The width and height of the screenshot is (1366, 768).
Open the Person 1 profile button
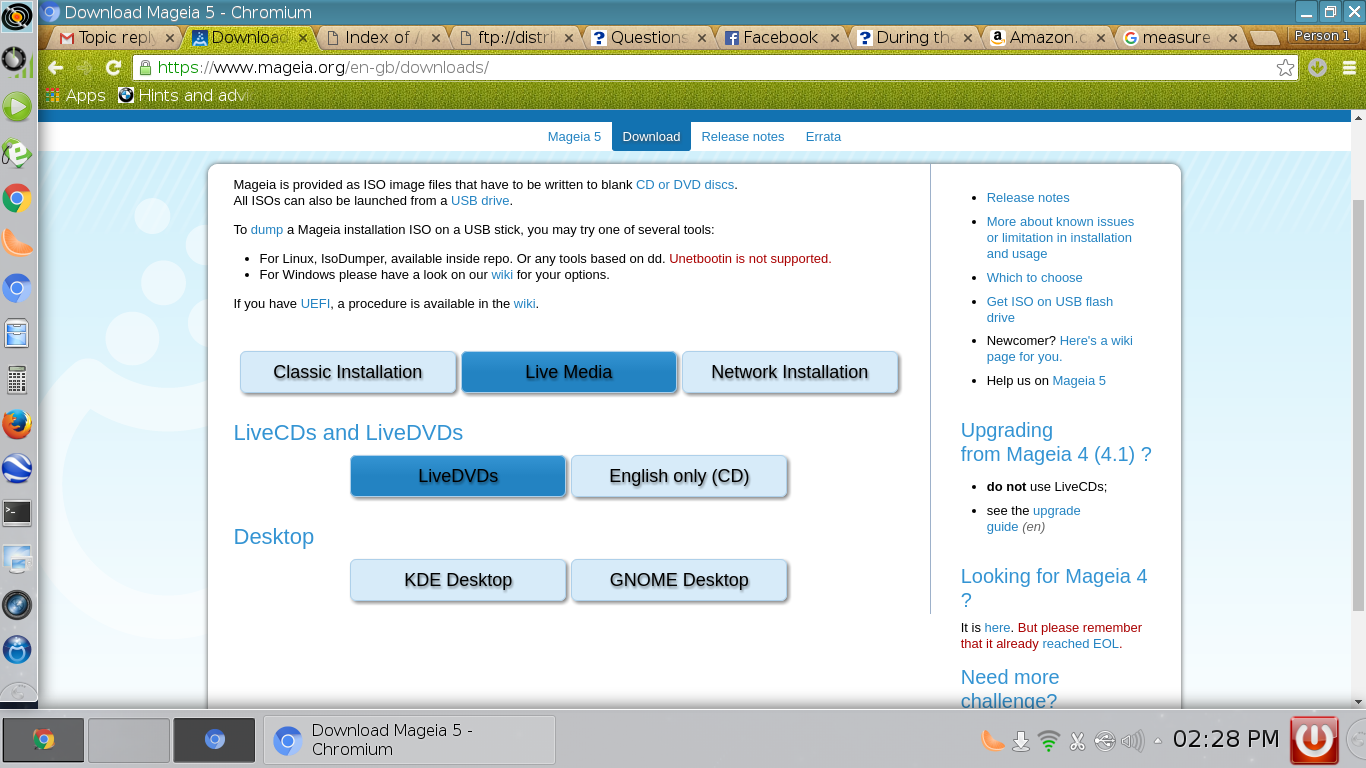(1322, 35)
